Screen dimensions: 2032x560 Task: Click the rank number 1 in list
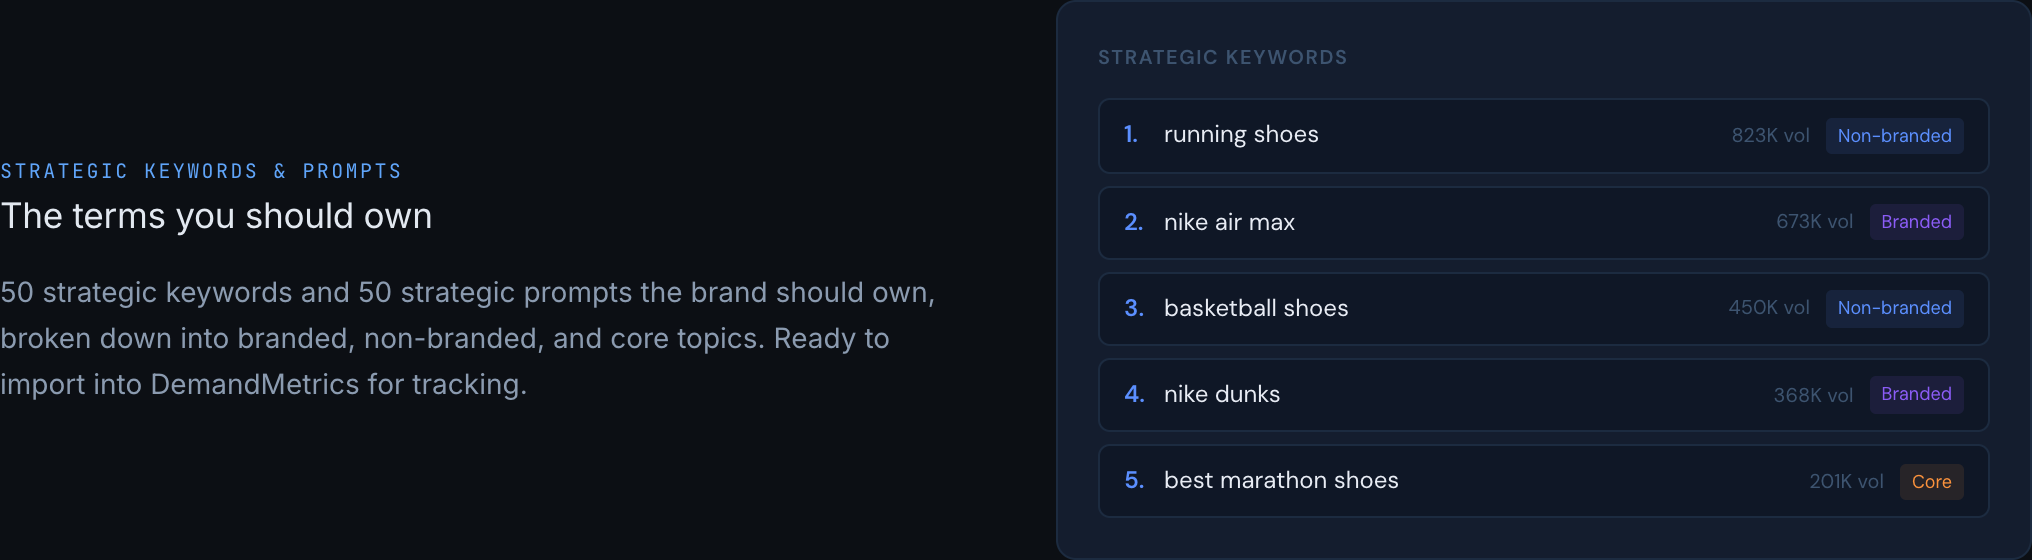(1130, 135)
